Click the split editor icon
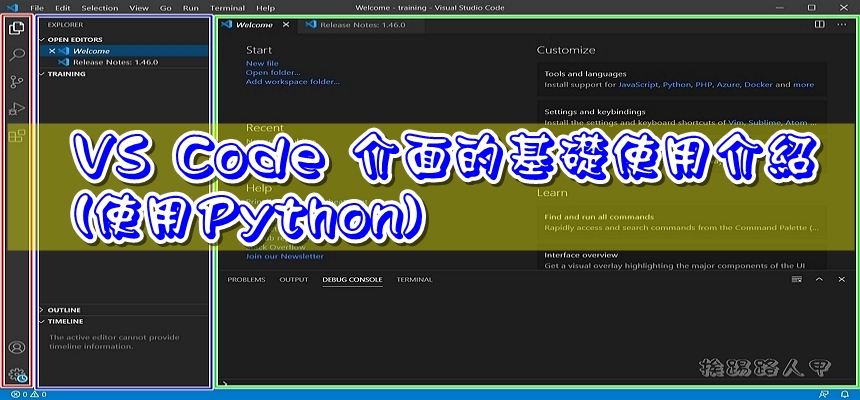The width and height of the screenshot is (860, 400). 819,24
